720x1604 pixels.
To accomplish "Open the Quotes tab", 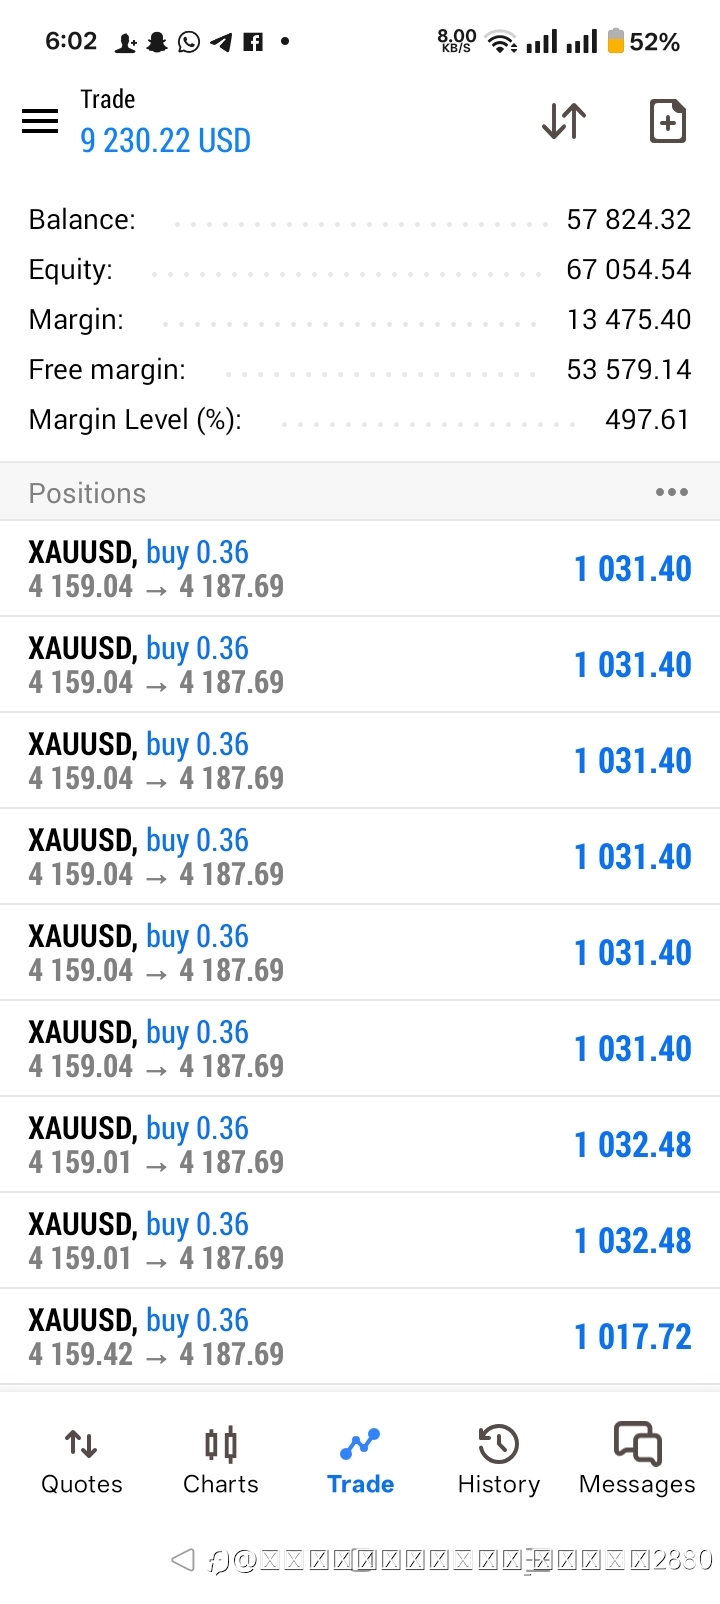I will click(x=81, y=1460).
